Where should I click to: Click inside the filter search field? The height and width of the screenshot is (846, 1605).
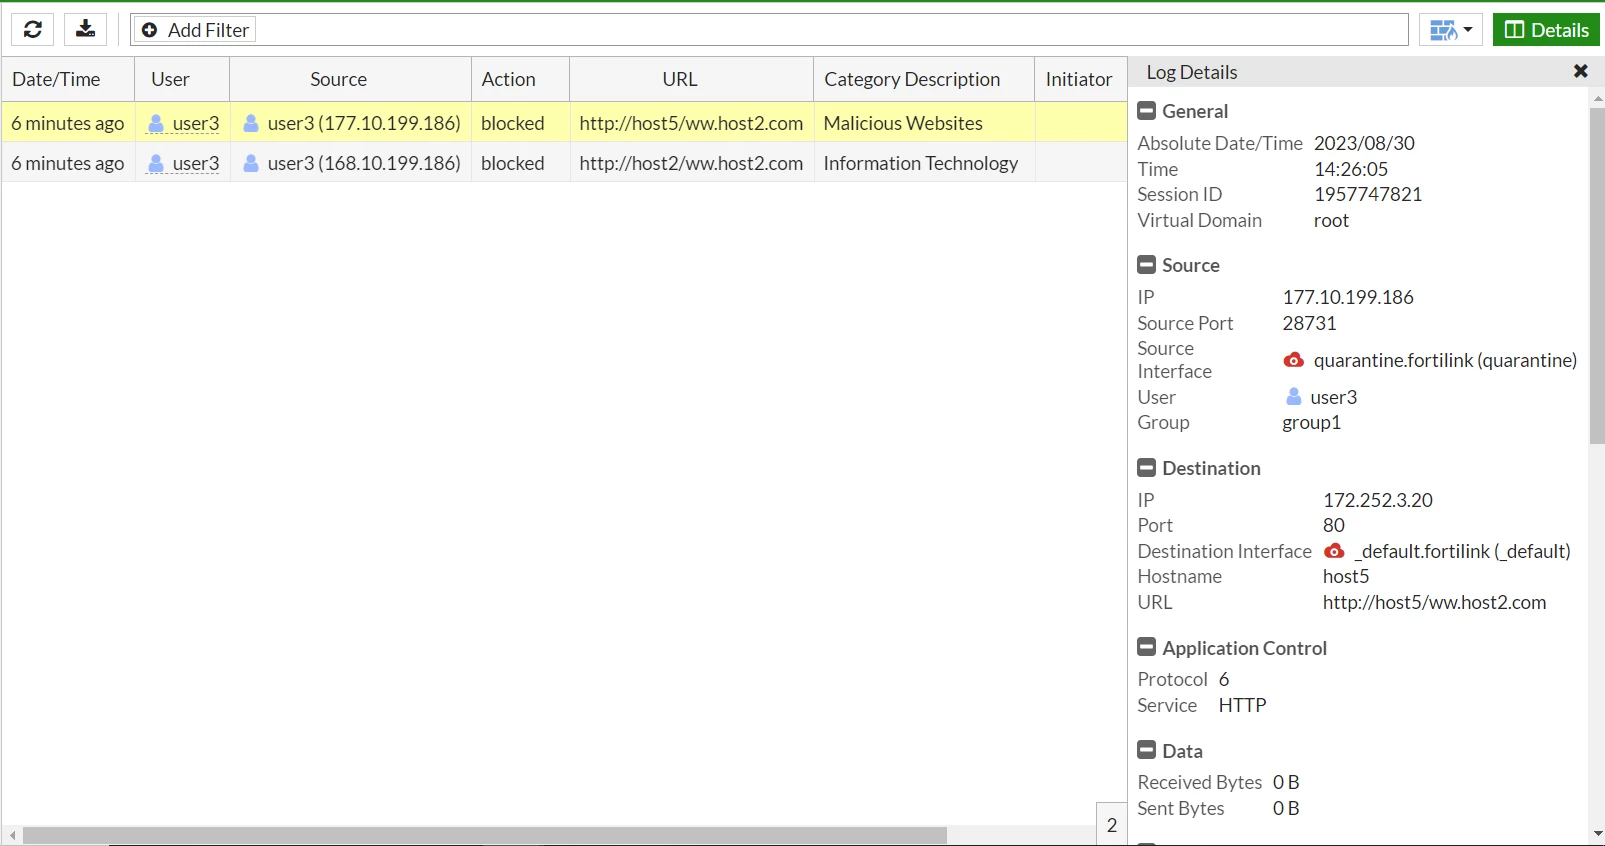click(830, 30)
